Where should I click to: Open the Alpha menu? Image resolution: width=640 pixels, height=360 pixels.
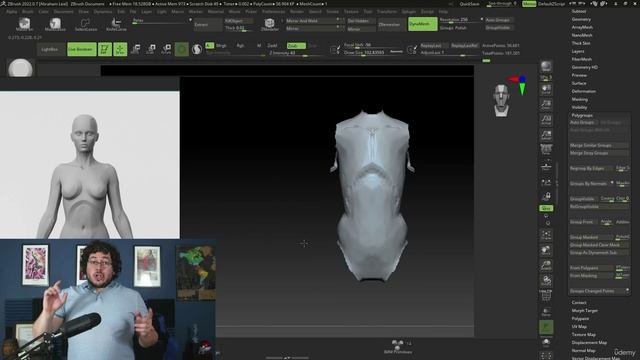[11, 11]
